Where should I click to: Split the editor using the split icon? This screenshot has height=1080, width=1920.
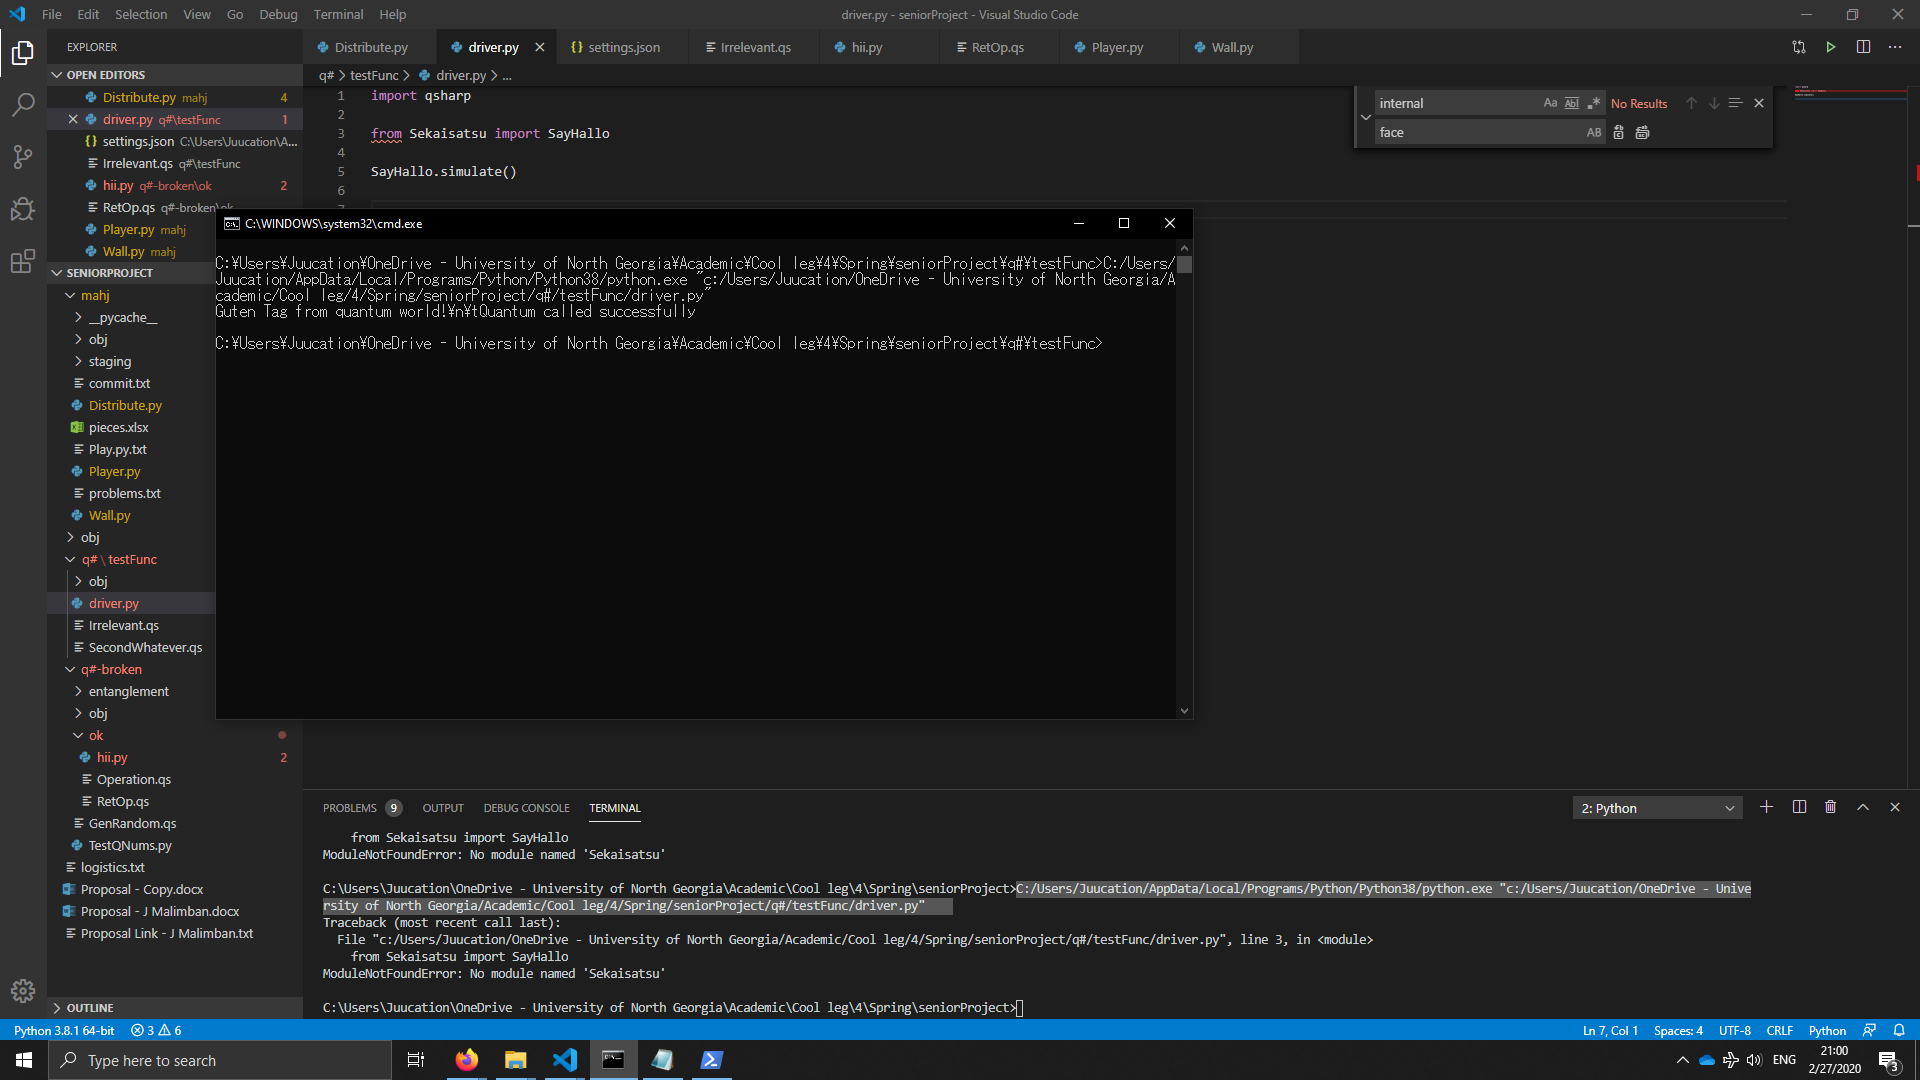pos(1864,46)
